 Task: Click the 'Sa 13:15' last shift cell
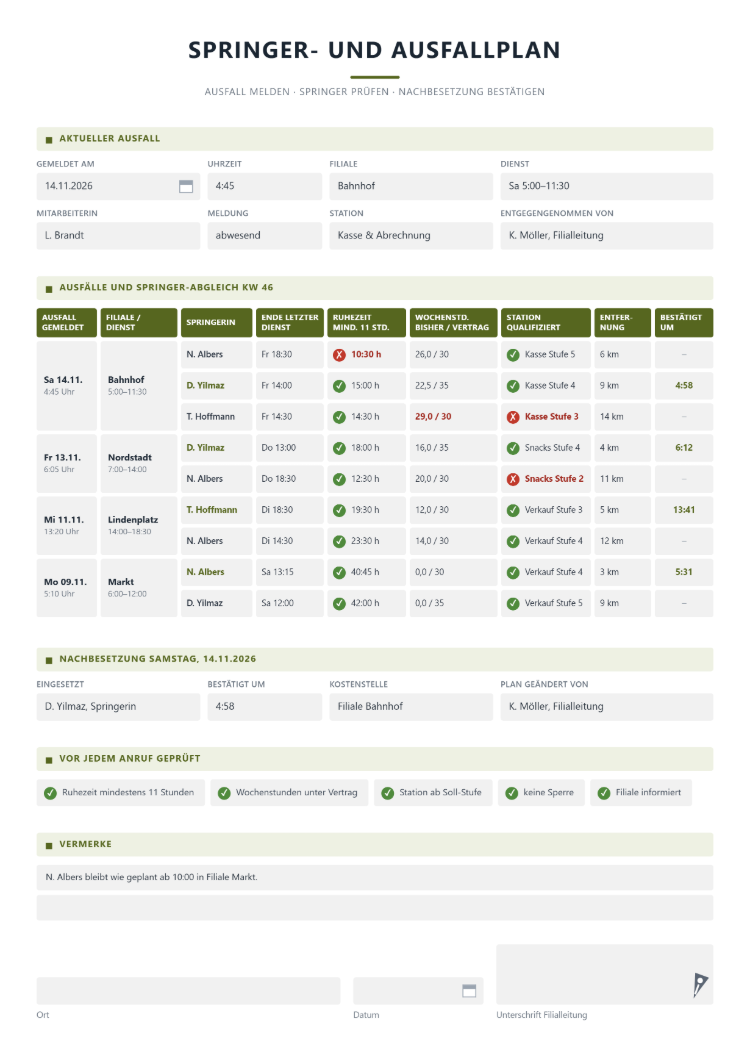click(289, 573)
